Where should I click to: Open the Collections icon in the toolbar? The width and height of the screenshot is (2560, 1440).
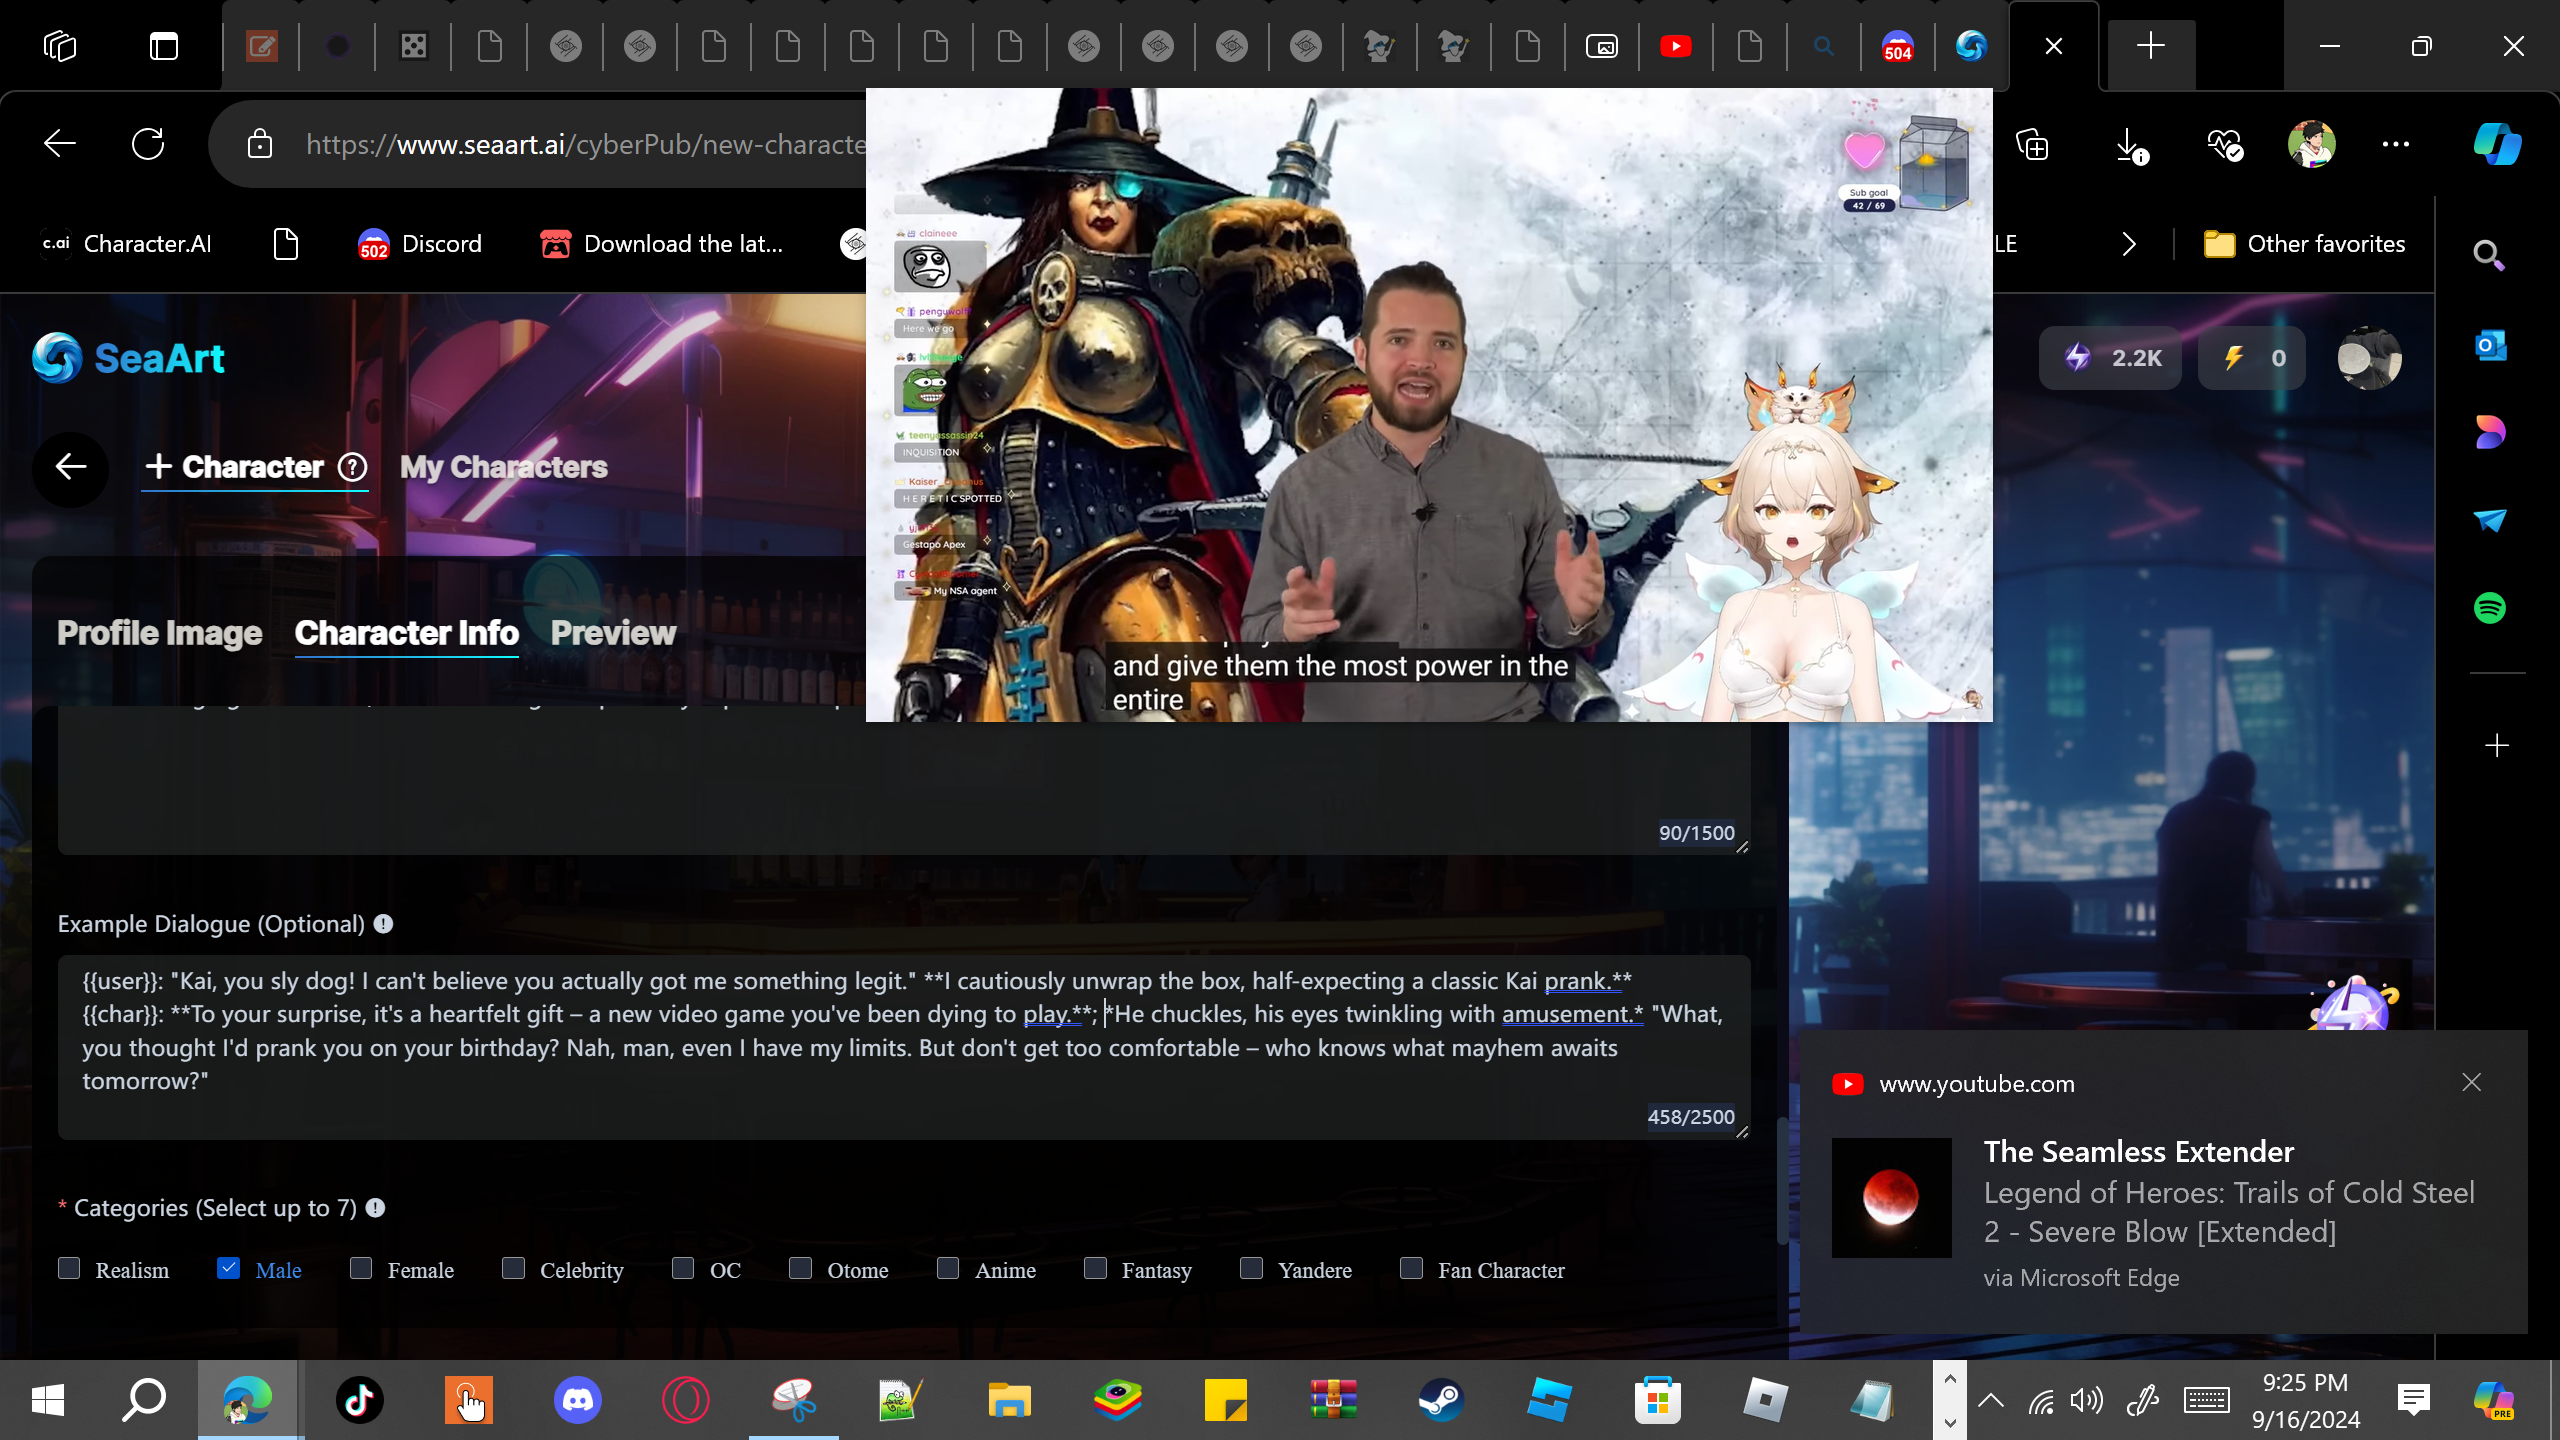point(2032,146)
